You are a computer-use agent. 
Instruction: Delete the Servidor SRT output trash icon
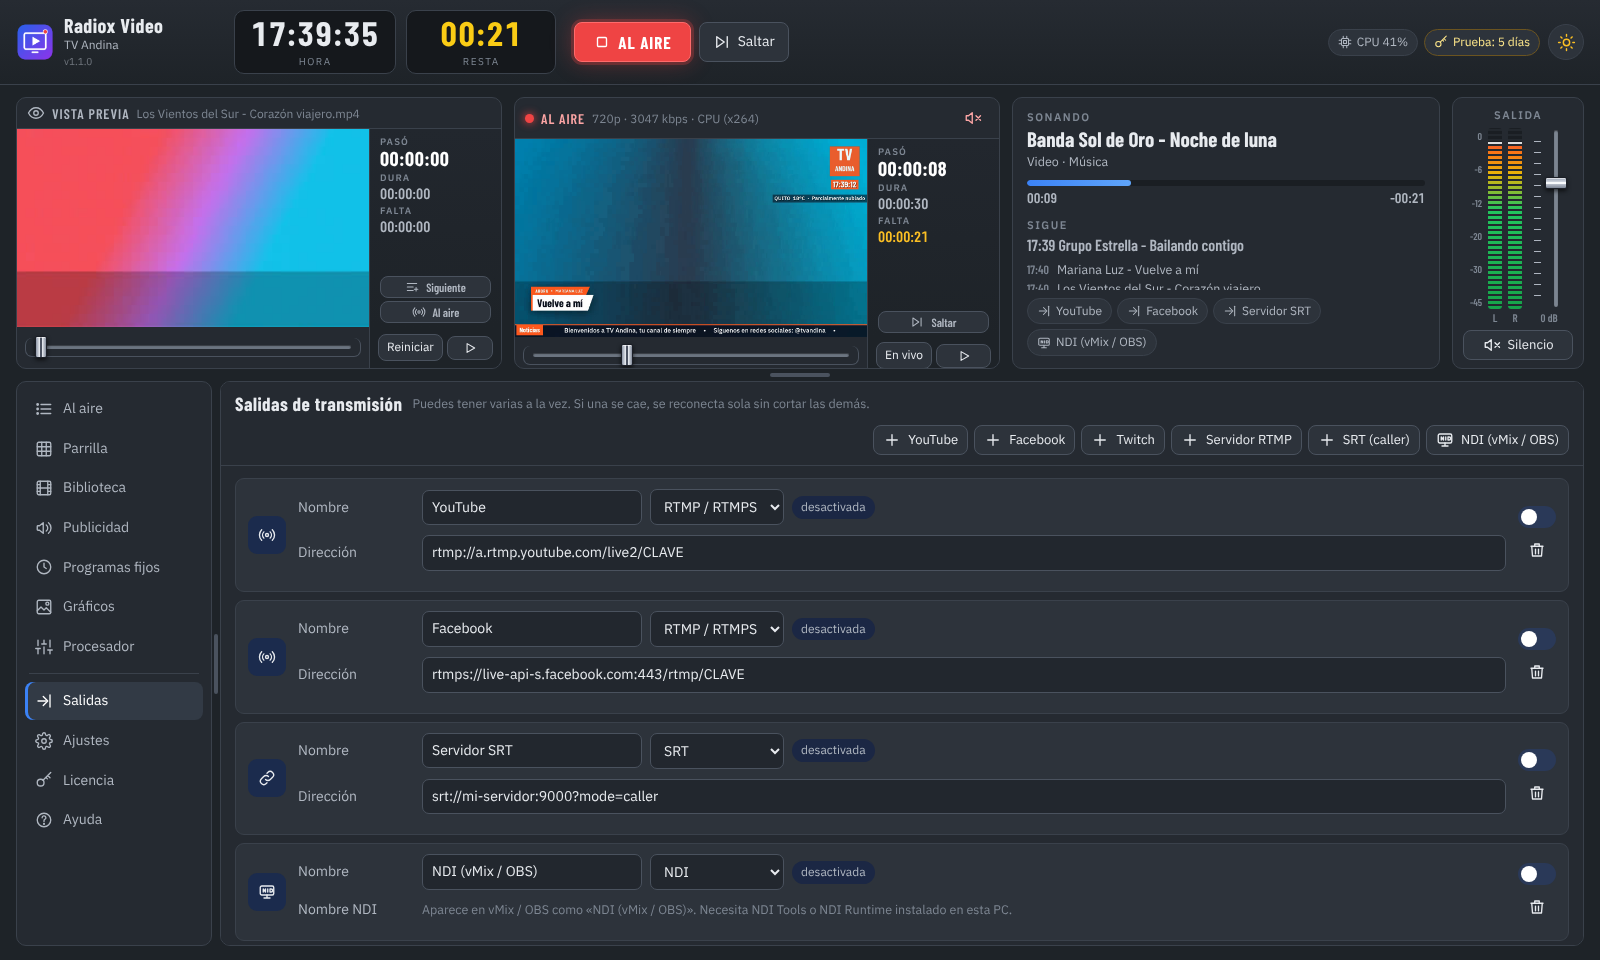tap(1537, 793)
